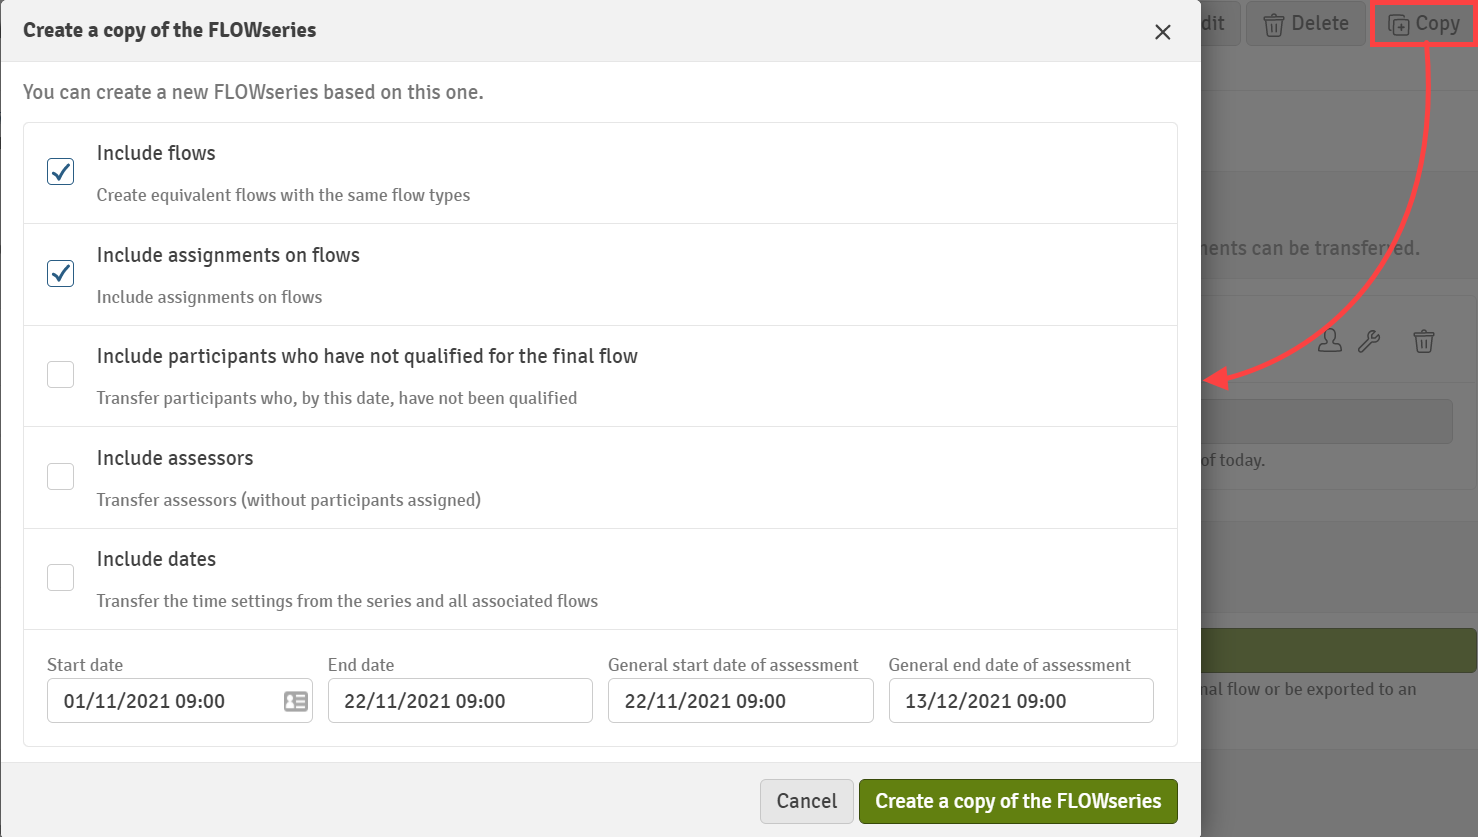
Task: Tick the Include assessors checkbox
Action: coord(61,476)
